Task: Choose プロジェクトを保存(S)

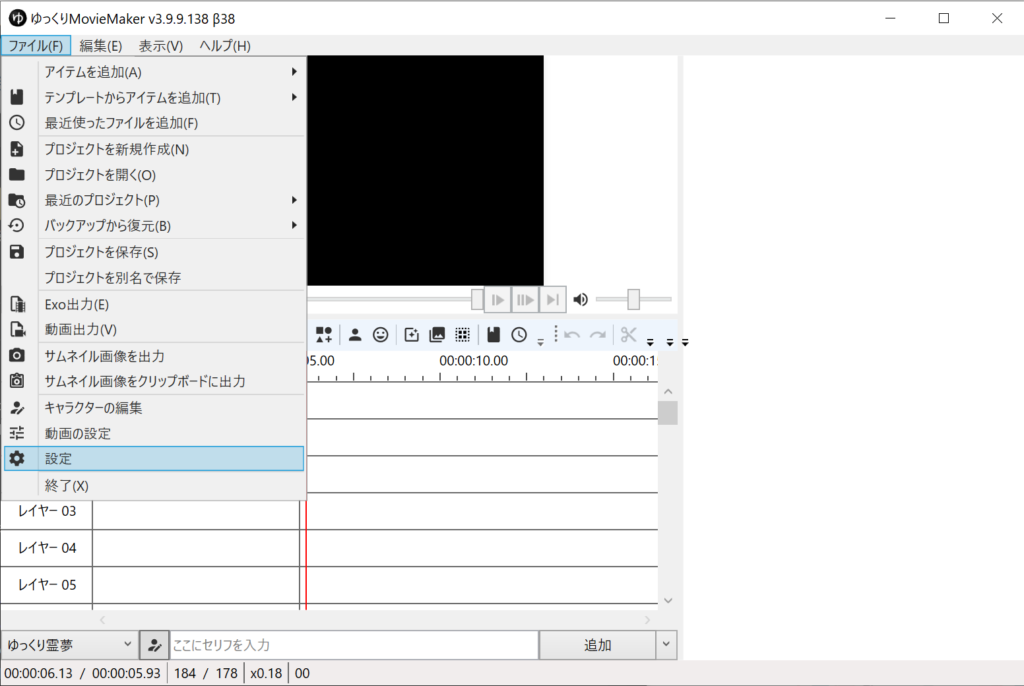Action: point(154,252)
